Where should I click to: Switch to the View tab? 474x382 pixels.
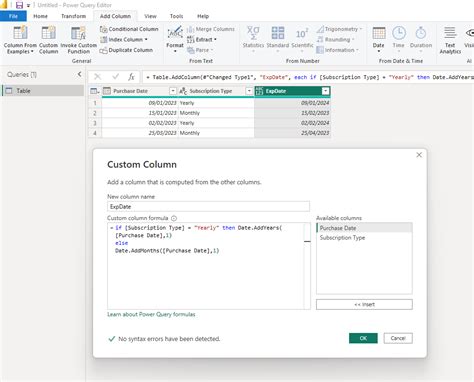tap(150, 16)
